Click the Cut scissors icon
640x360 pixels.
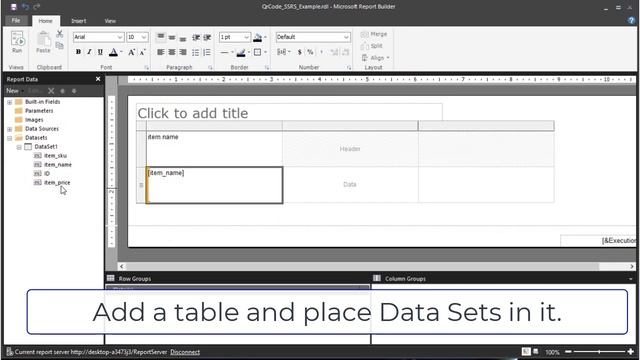(60, 34)
